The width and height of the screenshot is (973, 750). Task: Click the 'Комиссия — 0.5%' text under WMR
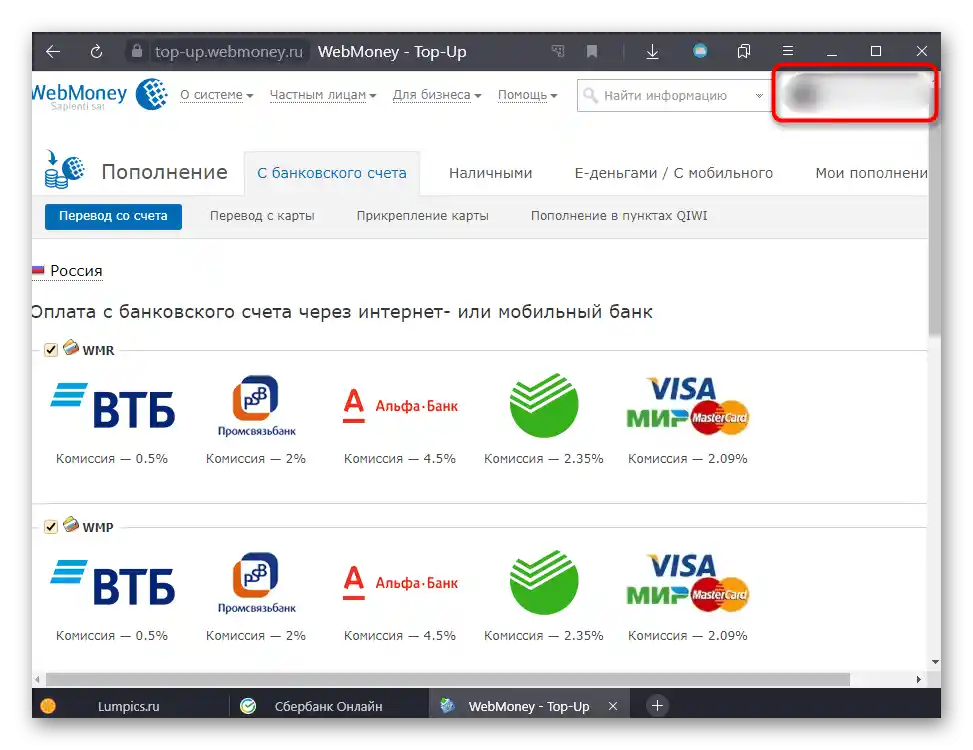112,458
